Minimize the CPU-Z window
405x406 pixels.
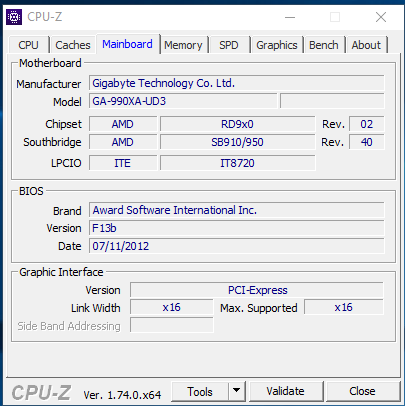290,17
